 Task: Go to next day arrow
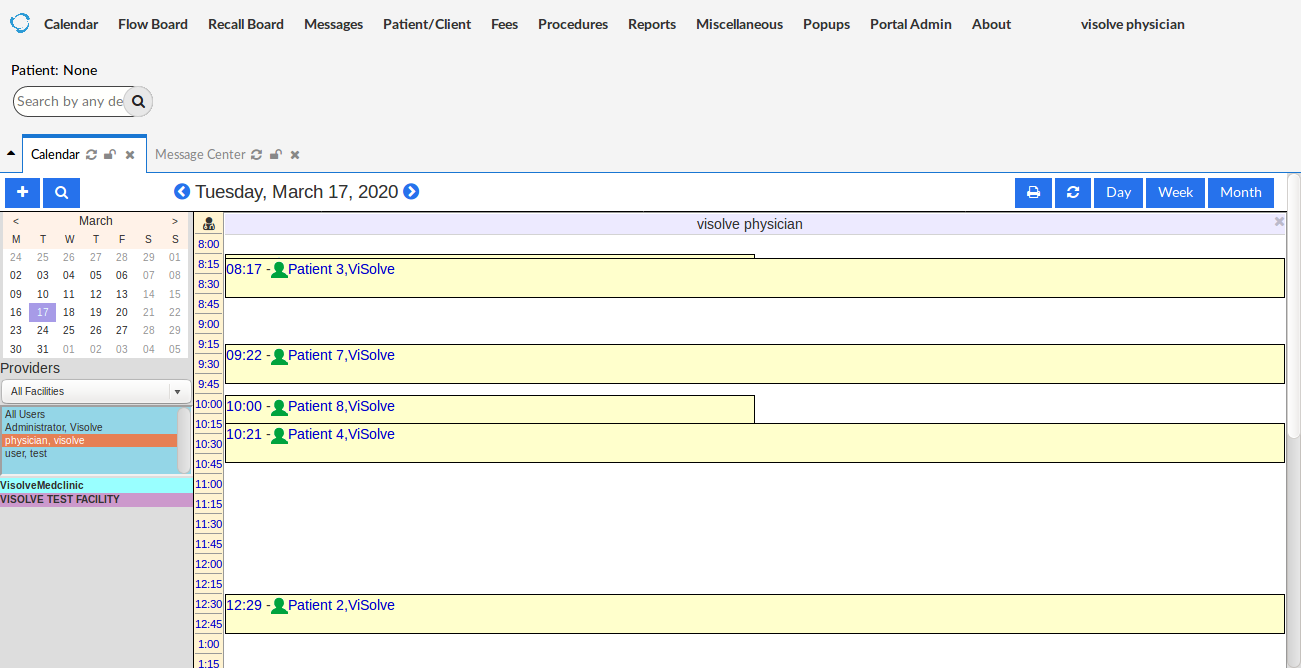411,191
